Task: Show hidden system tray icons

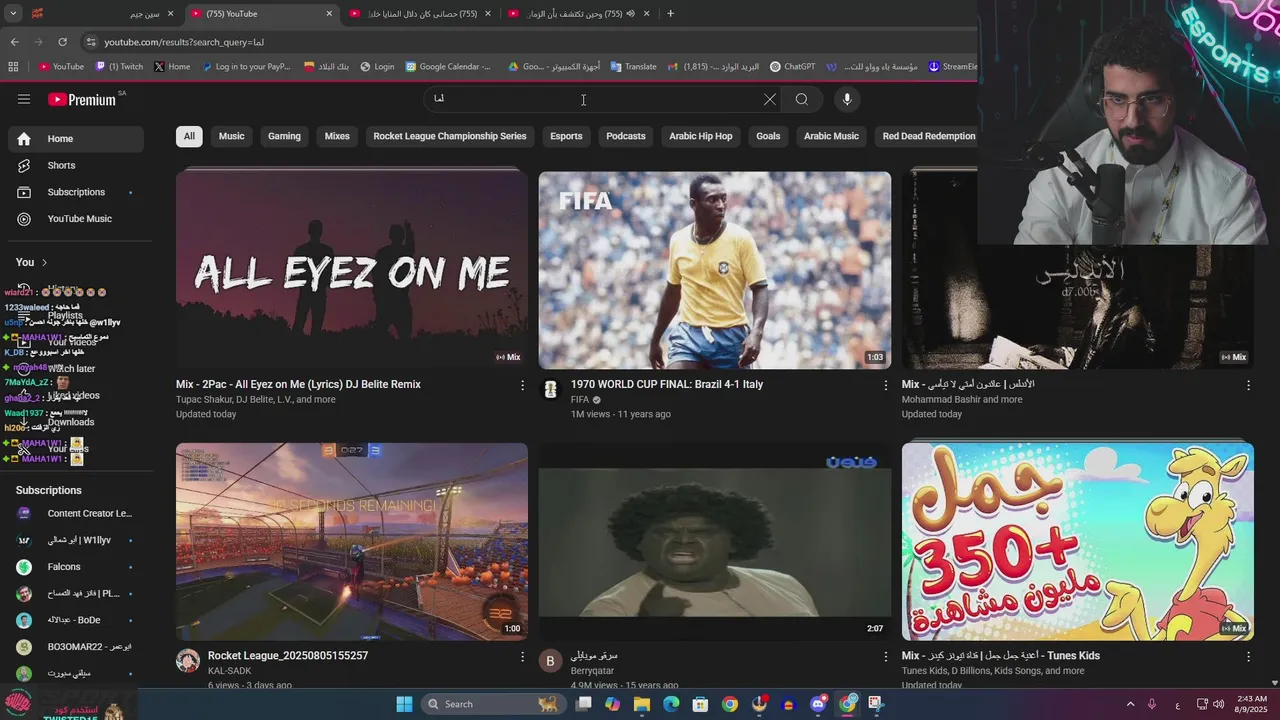Action: click(x=1130, y=704)
